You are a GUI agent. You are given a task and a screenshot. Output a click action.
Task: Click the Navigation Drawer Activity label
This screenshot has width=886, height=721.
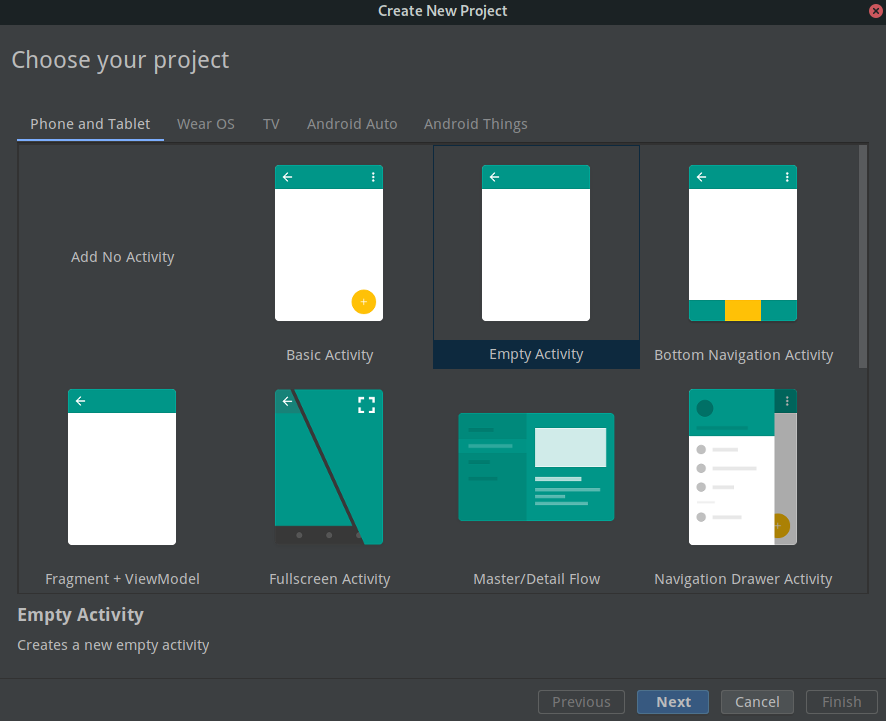pos(743,579)
